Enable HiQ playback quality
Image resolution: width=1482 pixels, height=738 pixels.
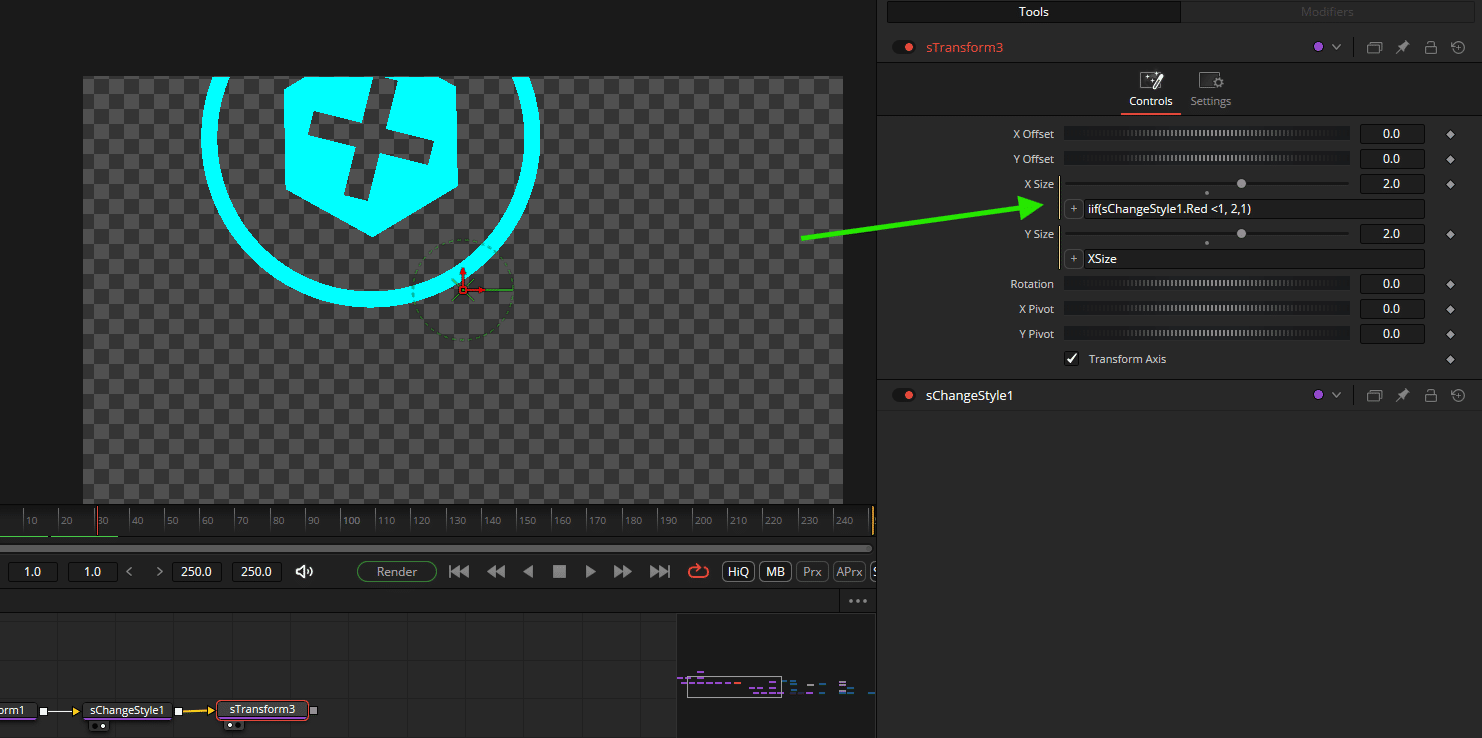click(738, 571)
